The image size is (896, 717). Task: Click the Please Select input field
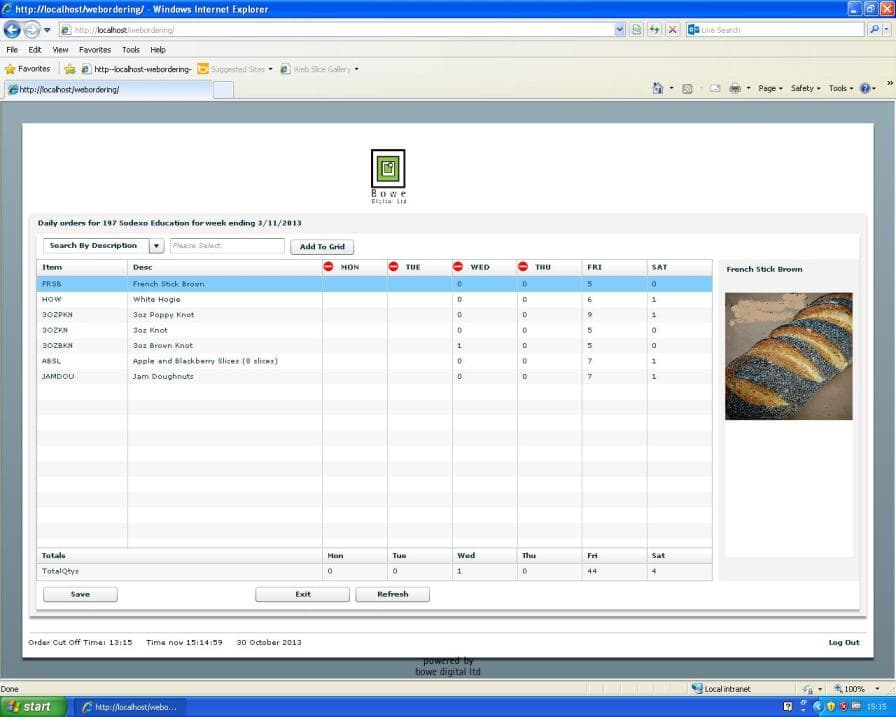(x=227, y=246)
